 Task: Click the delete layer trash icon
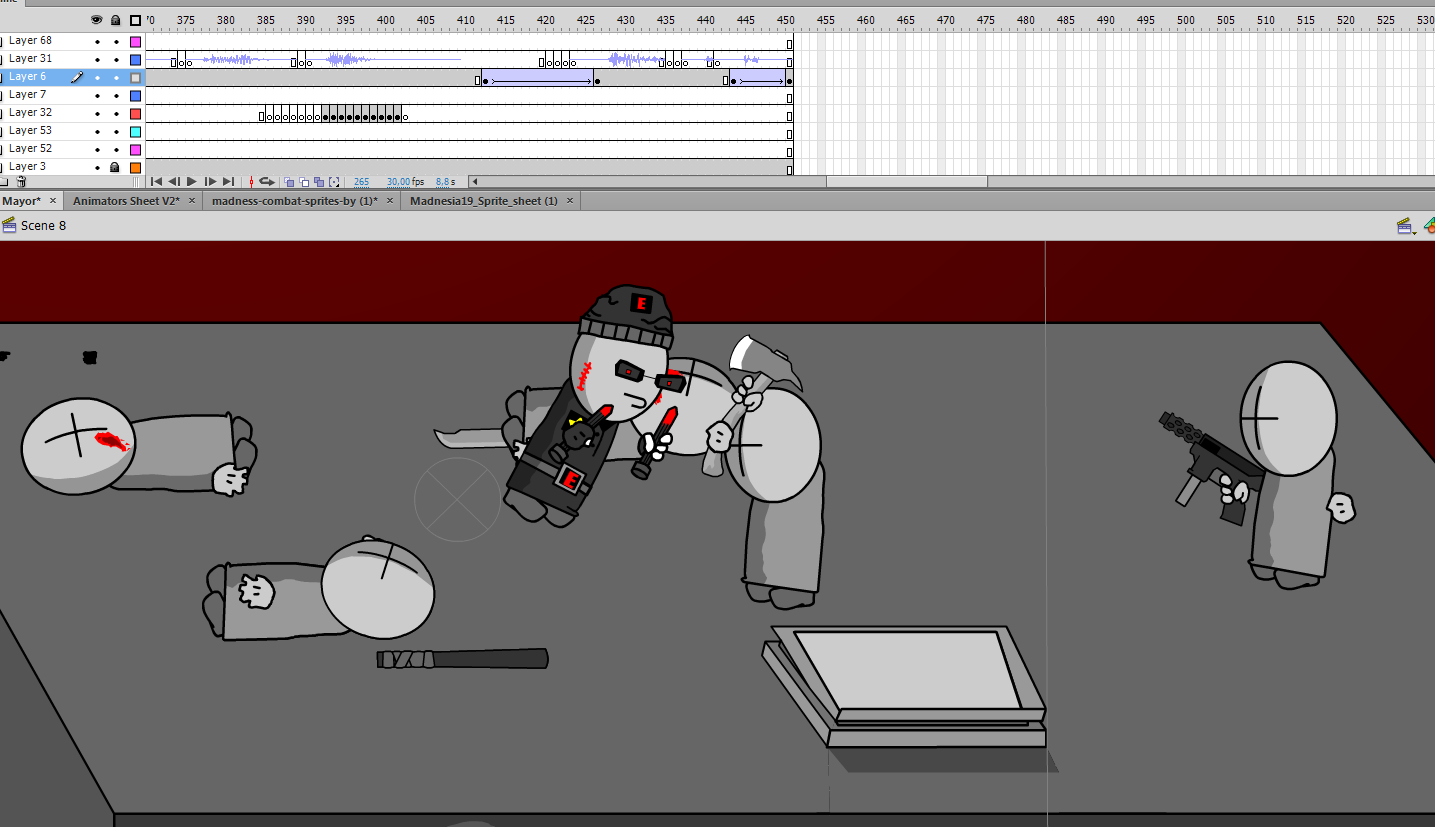pos(21,182)
